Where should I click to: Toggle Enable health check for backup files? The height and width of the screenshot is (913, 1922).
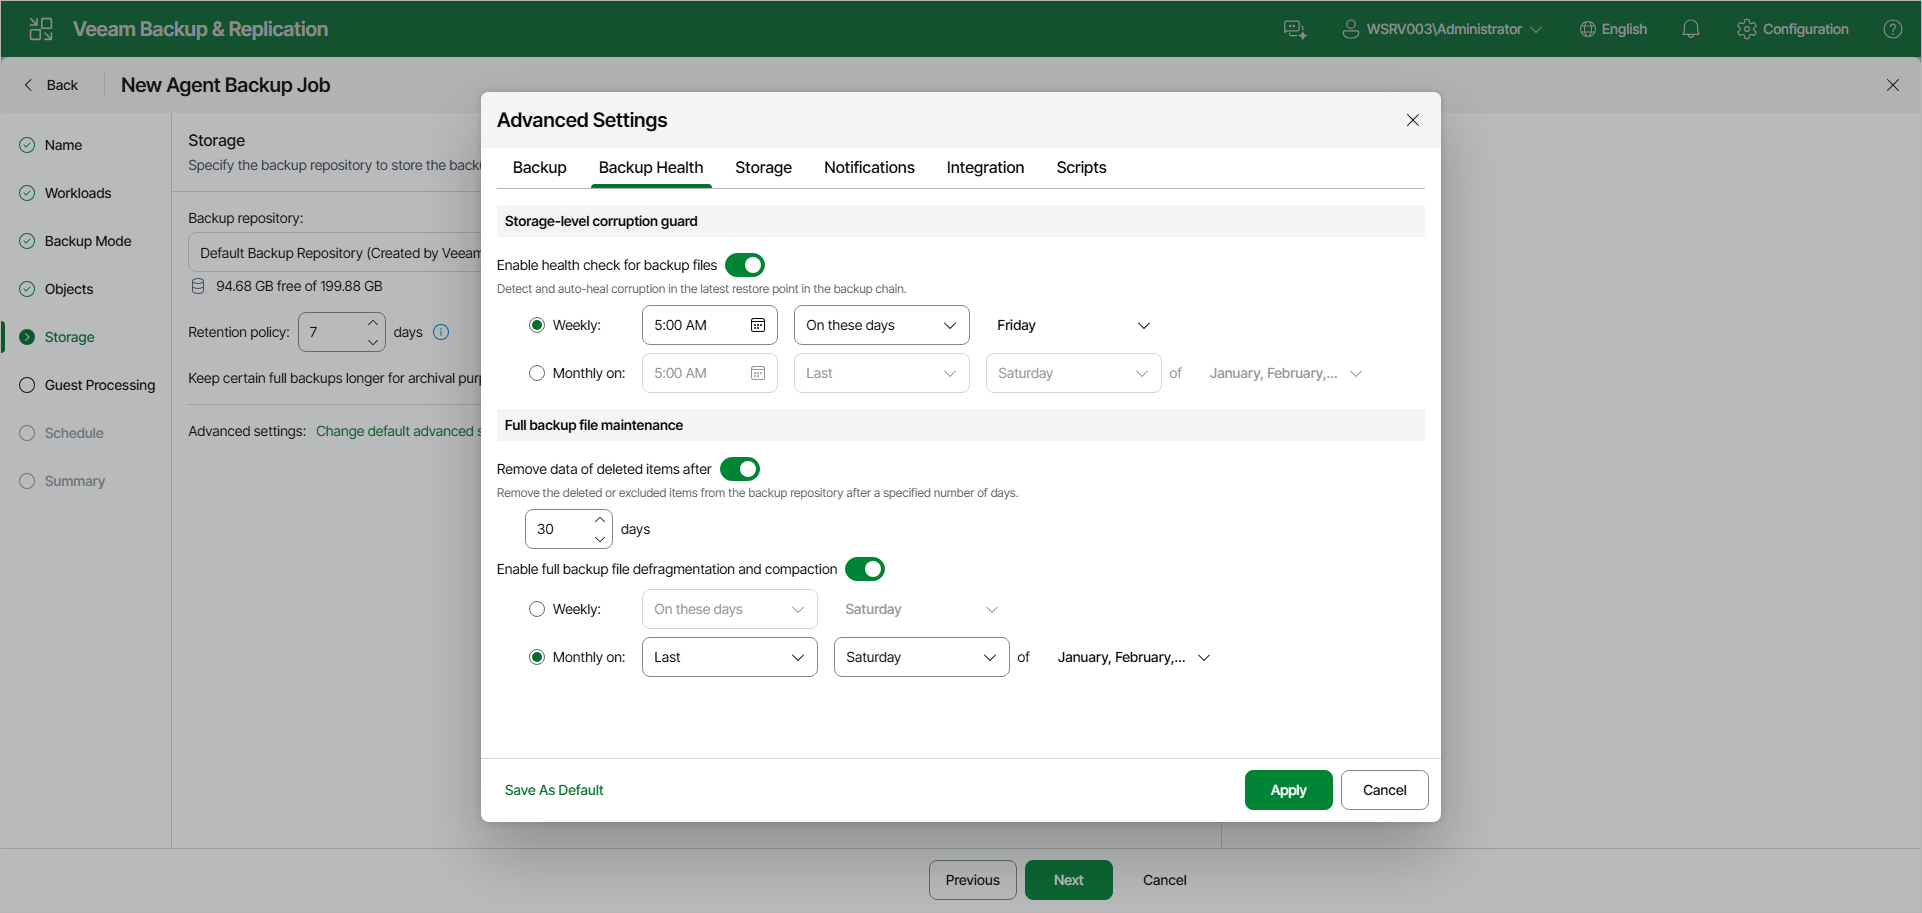[x=745, y=265]
